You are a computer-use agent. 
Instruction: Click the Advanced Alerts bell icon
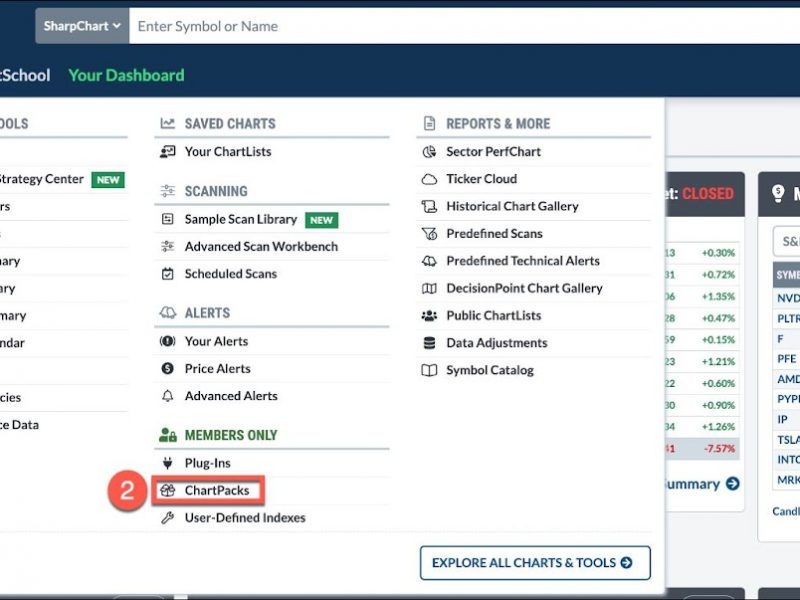point(167,396)
